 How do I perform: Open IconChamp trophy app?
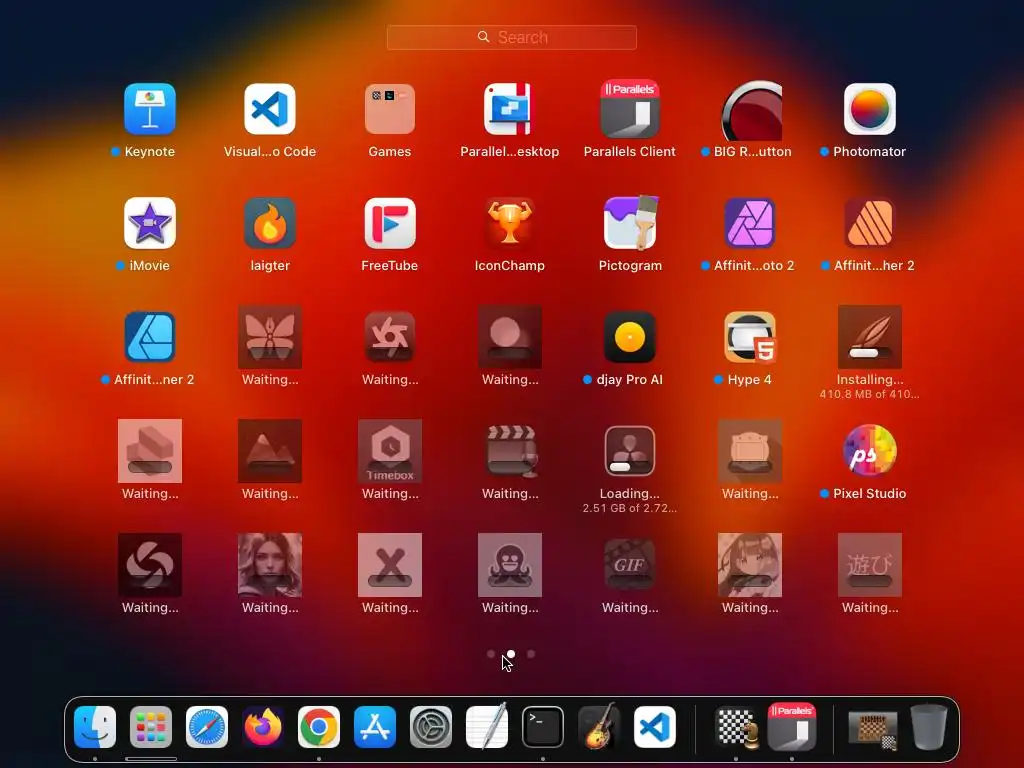point(509,223)
